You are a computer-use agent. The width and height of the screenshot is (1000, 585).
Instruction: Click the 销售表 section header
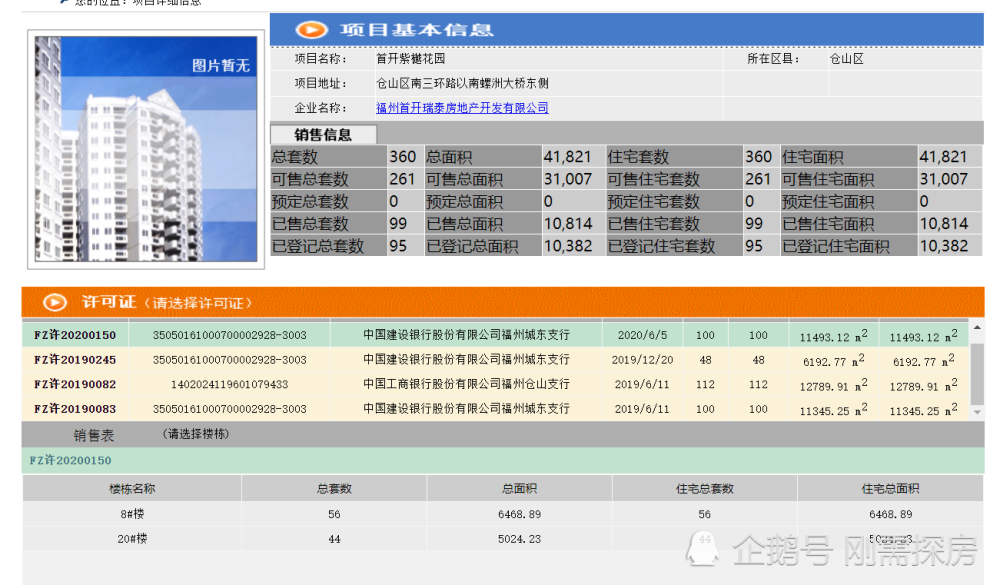(x=94, y=435)
